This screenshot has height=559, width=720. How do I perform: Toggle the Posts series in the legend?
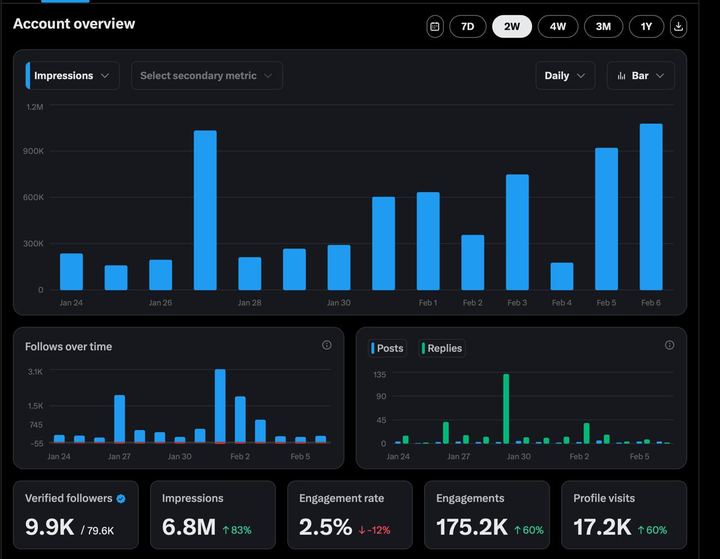pyautogui.click(x=388, y=348)
